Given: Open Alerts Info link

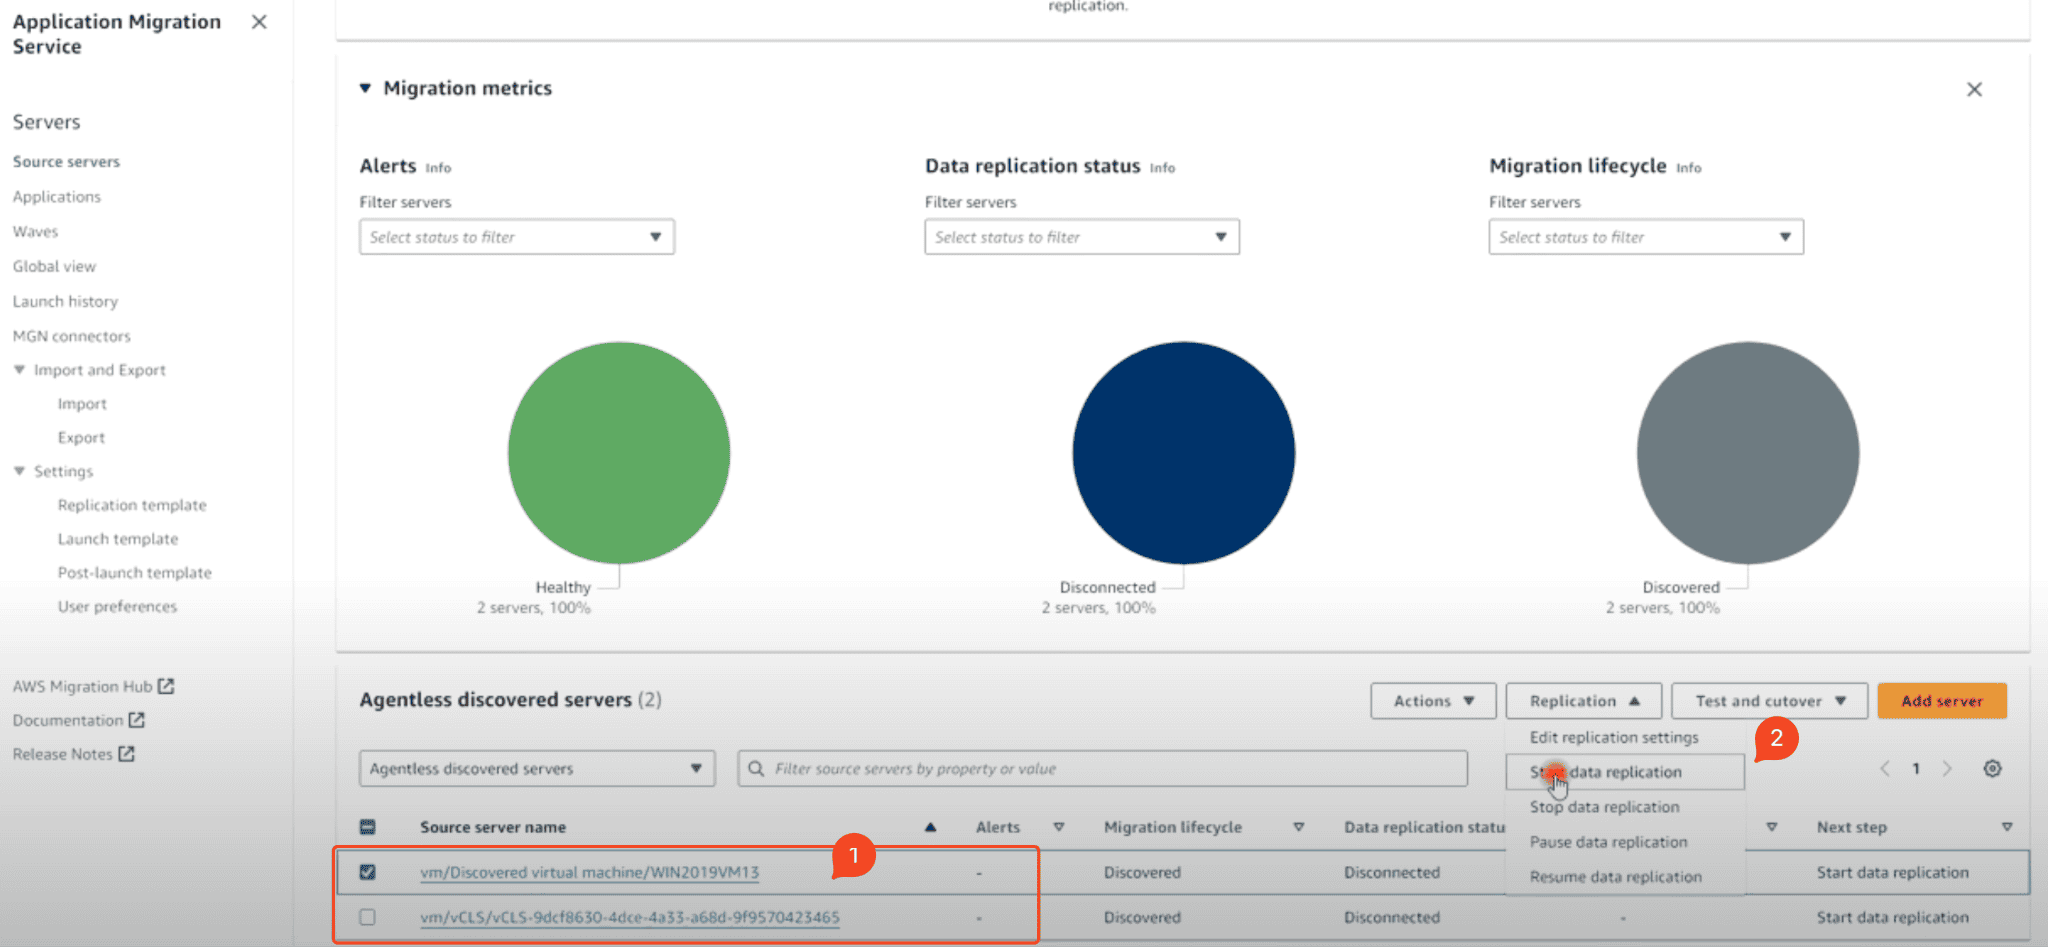Looking at the screenshot, I should coord(438,168).
